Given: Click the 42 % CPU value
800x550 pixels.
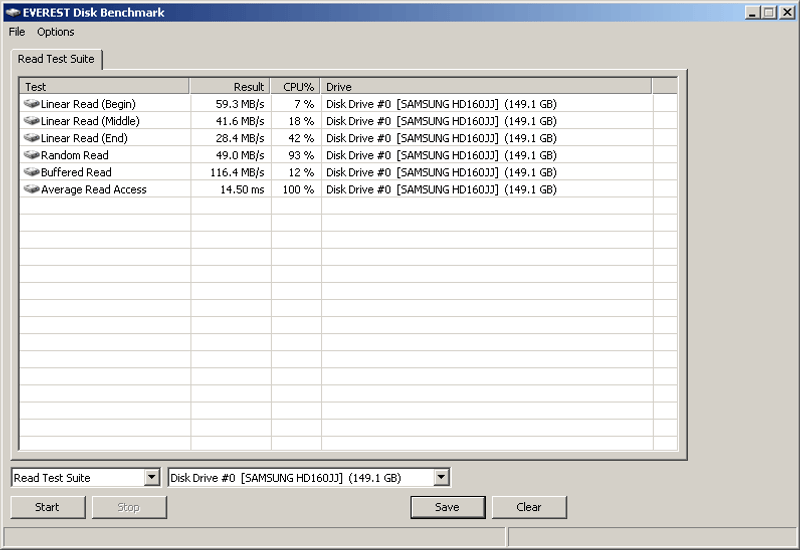Looking at the screenshot, I should point(302,138).
